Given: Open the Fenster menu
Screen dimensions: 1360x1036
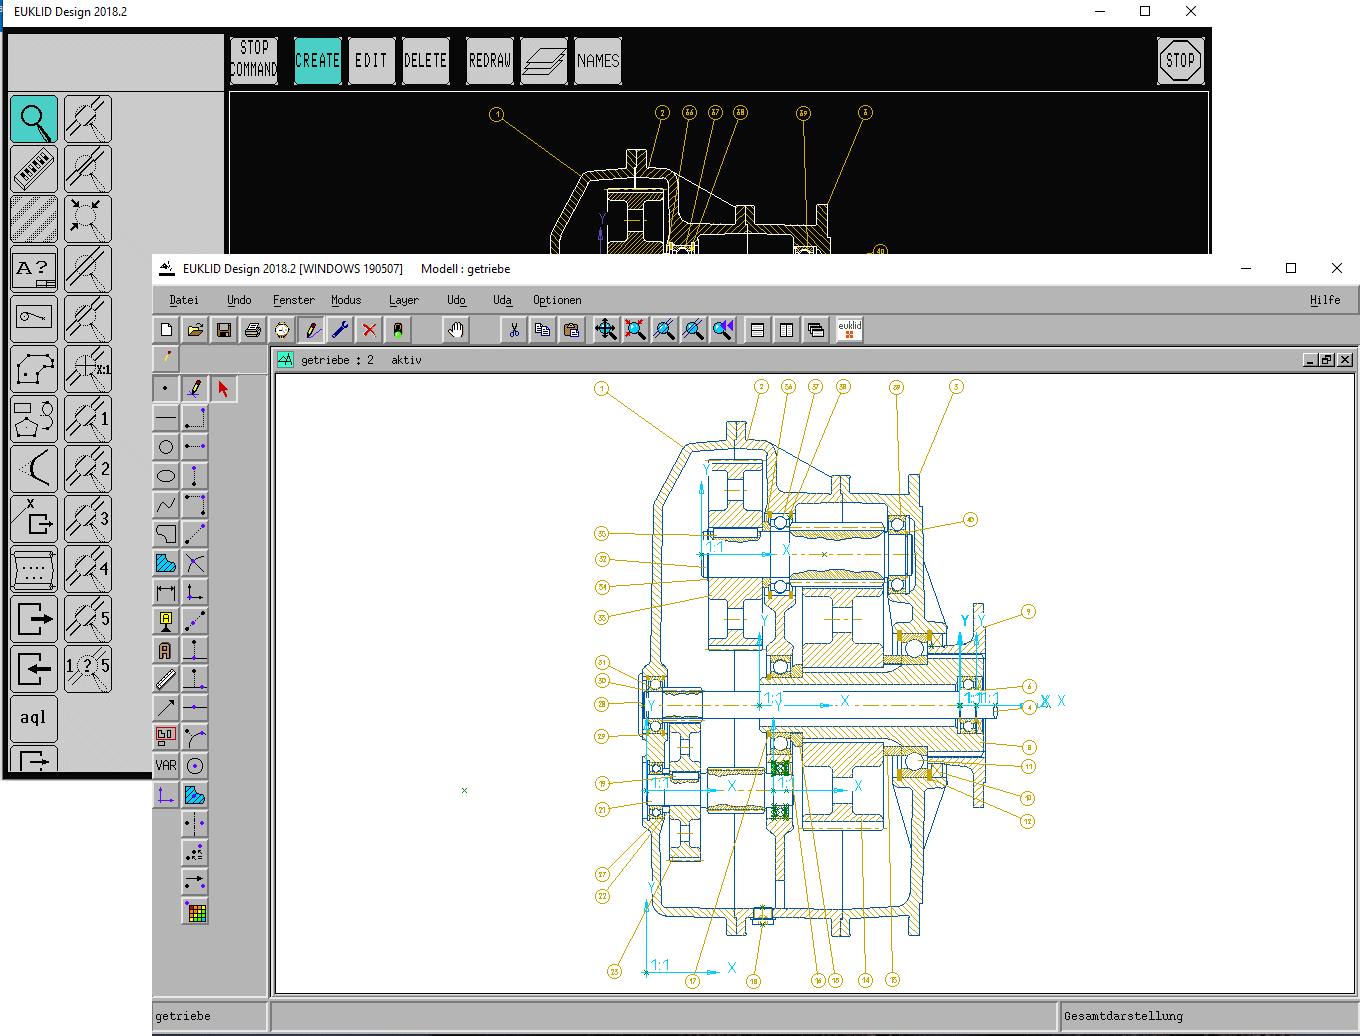Looking at the screenshot, I should click(294, 300).
